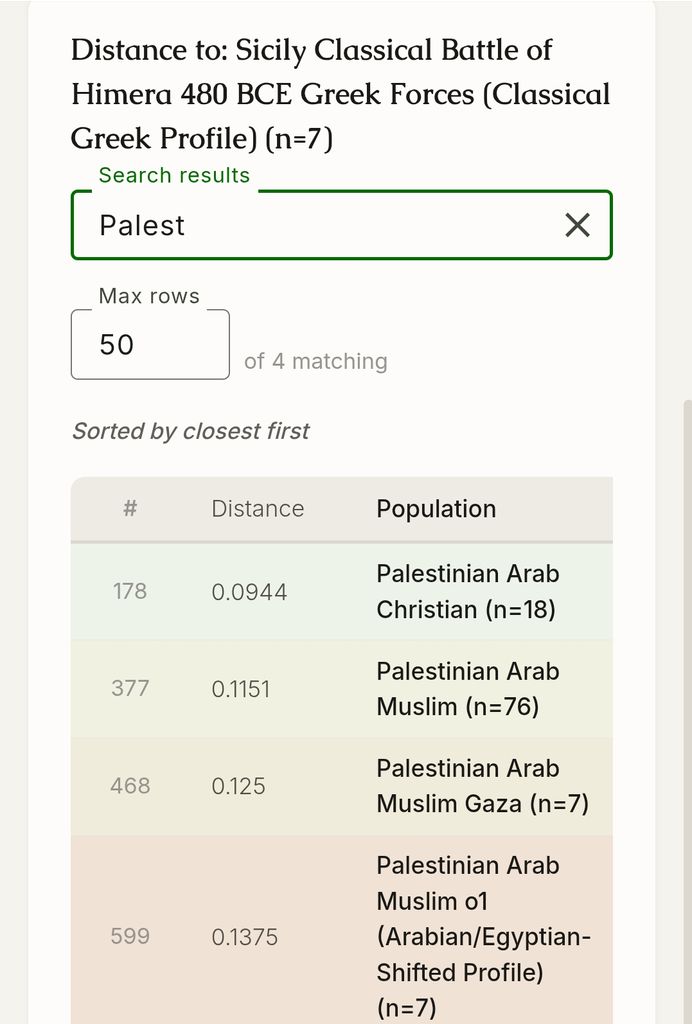Image resolution: width=692 pixels, height=1024 pixels.
Task: Click the distance value 0.1151
Action: coord(240,690)
